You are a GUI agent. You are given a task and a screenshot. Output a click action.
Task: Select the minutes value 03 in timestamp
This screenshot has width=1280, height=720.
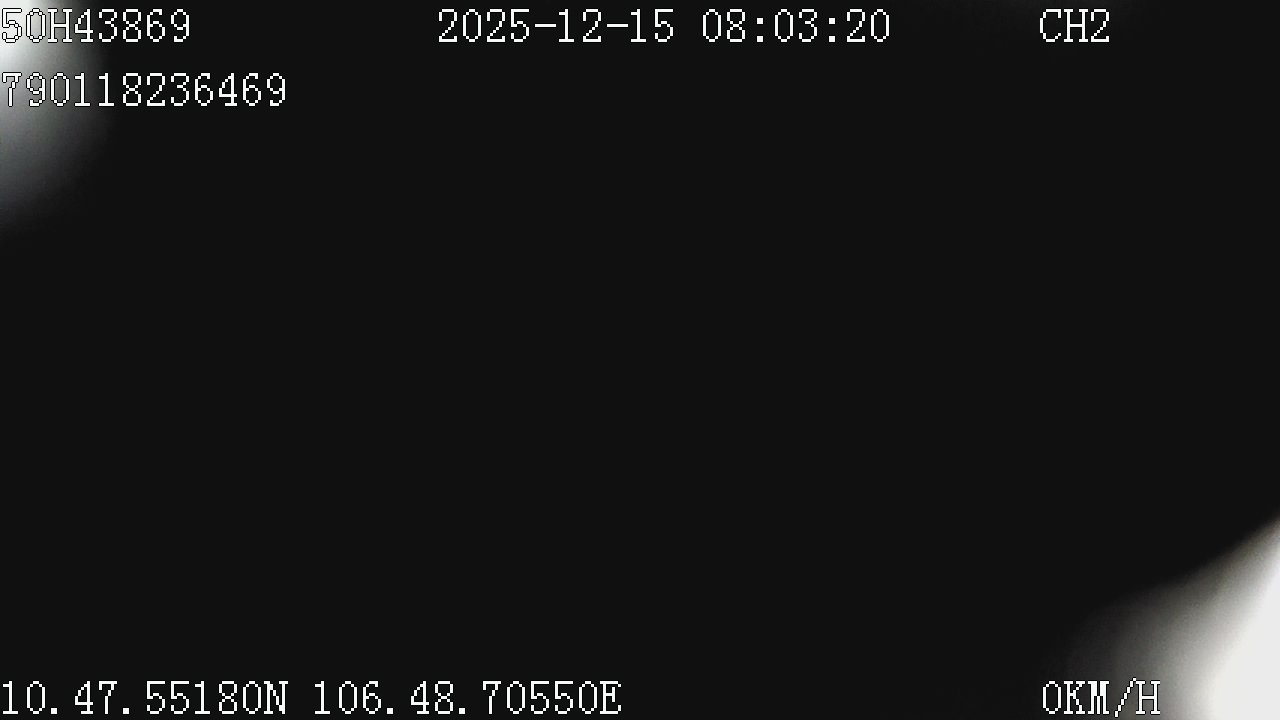pos(796,27)
